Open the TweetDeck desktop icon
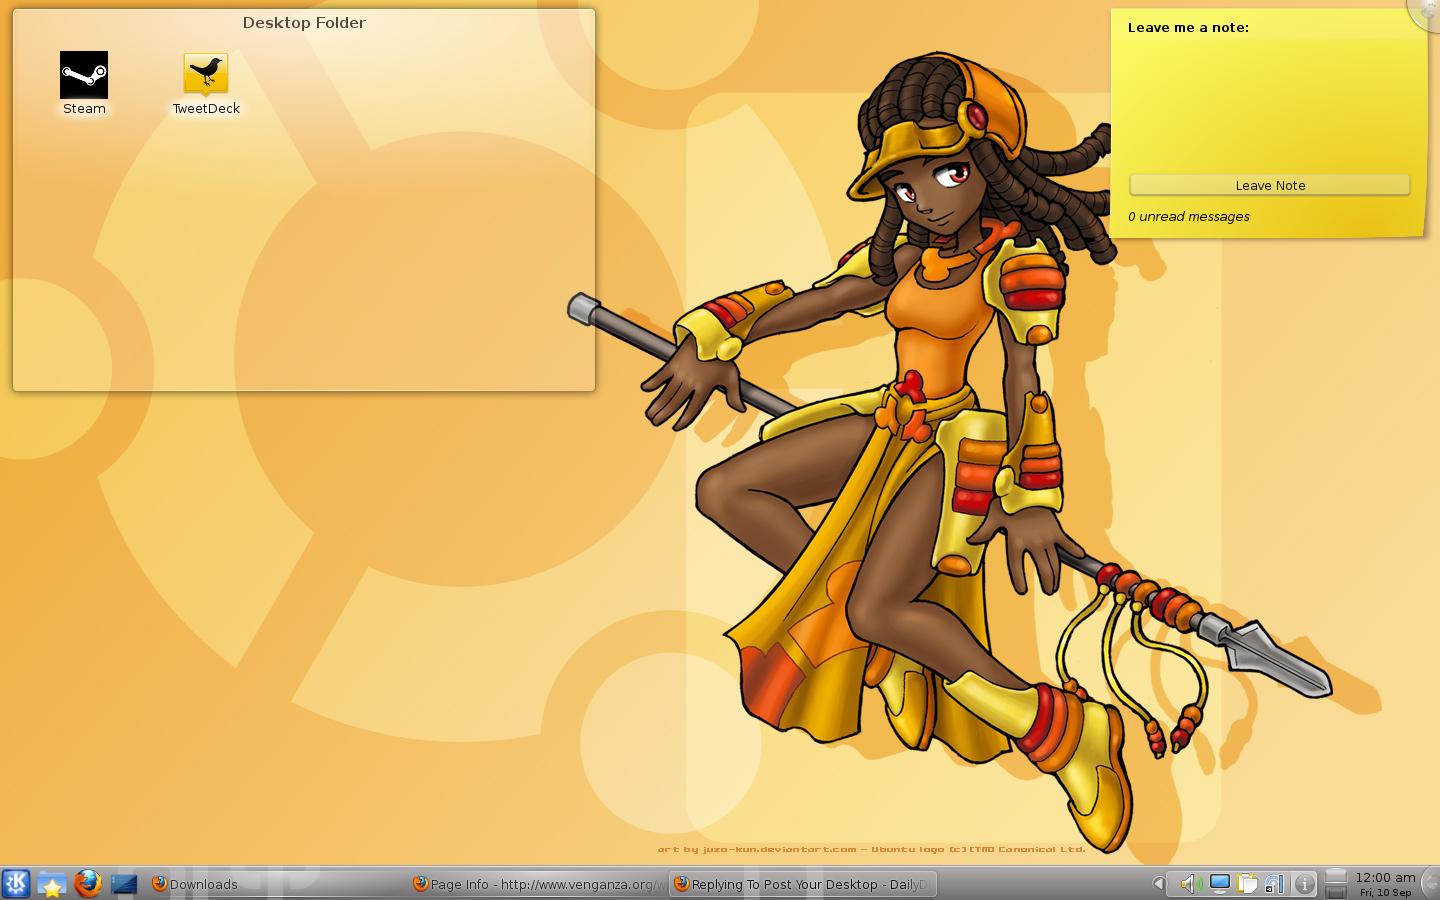 click(x=206, y=84)
